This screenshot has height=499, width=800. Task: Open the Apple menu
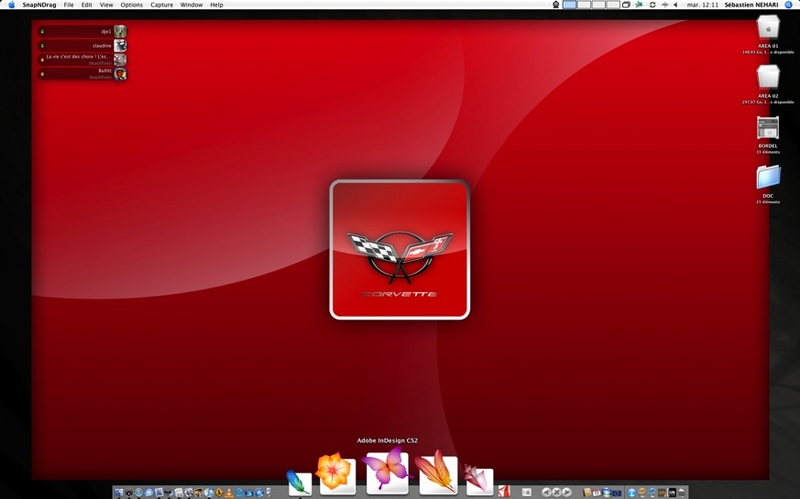point(11,5)
